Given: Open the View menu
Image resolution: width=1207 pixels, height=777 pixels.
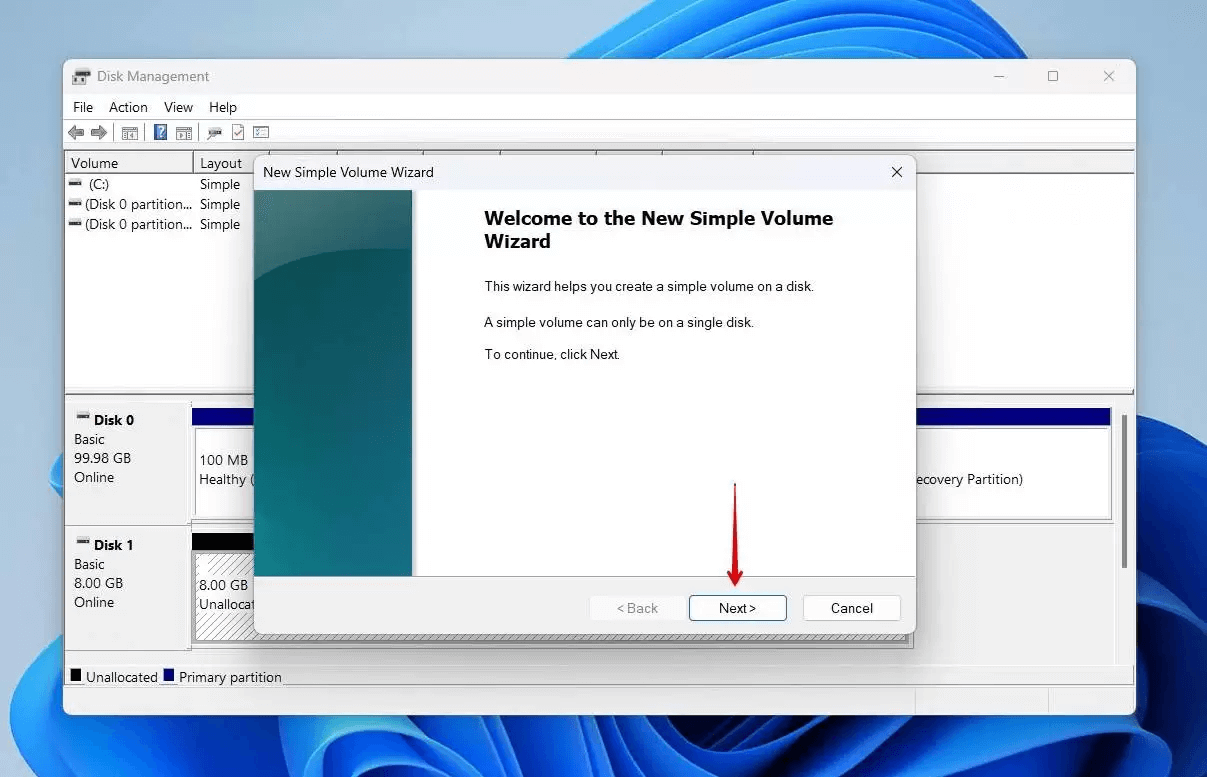Looking at the screenshot, I should pos(178,107).
